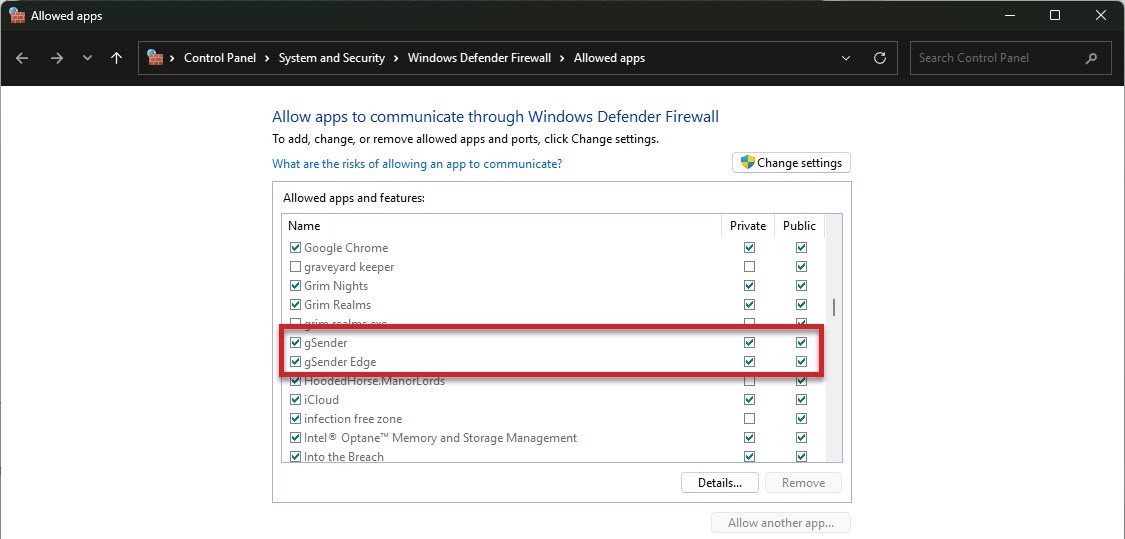Toggle Public checkbox for gSender Edge
This screenshot has height=539, width=1125.
click(x=801, y=362)
